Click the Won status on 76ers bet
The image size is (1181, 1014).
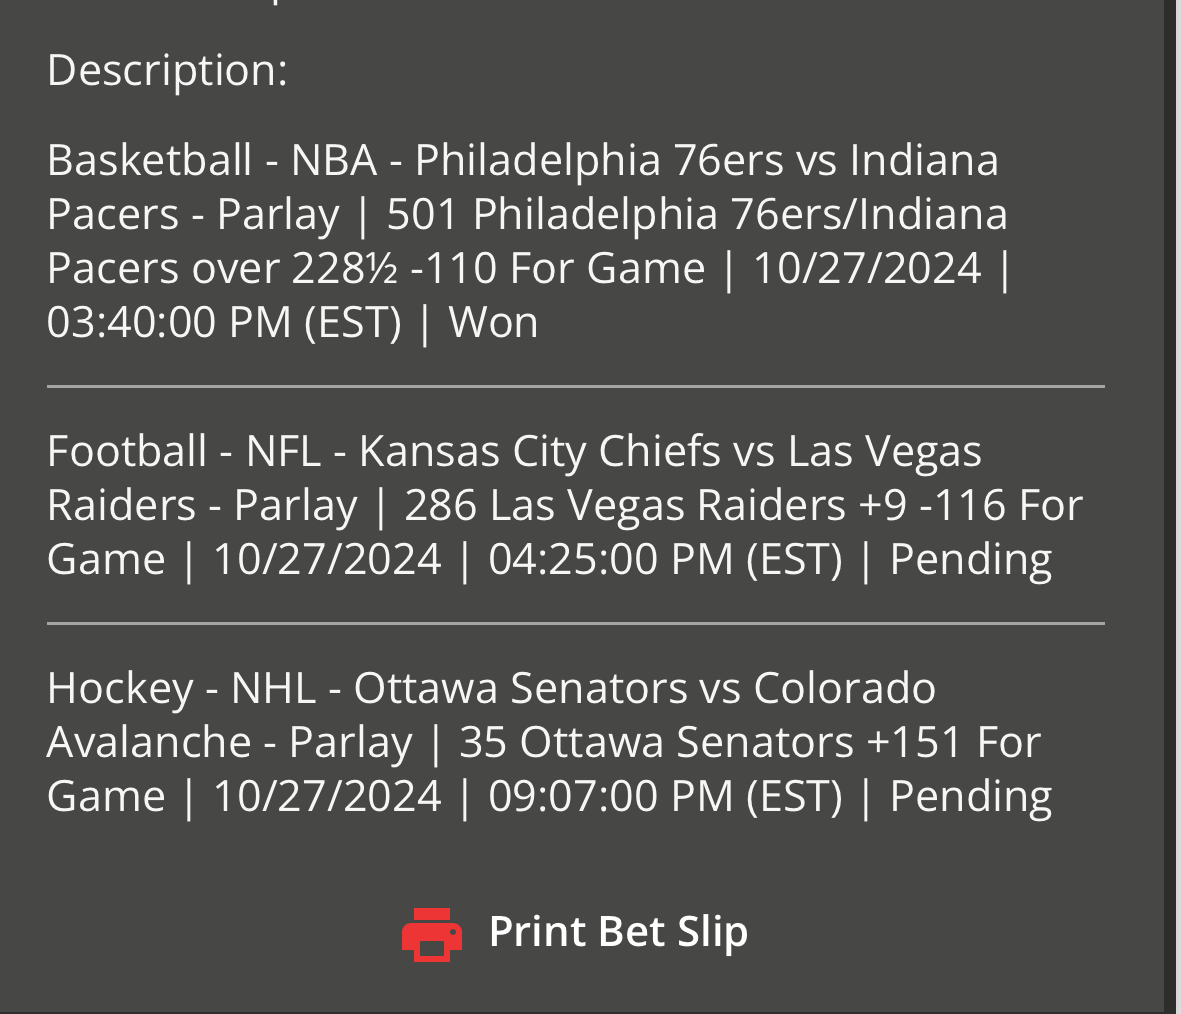coord(494,322)
